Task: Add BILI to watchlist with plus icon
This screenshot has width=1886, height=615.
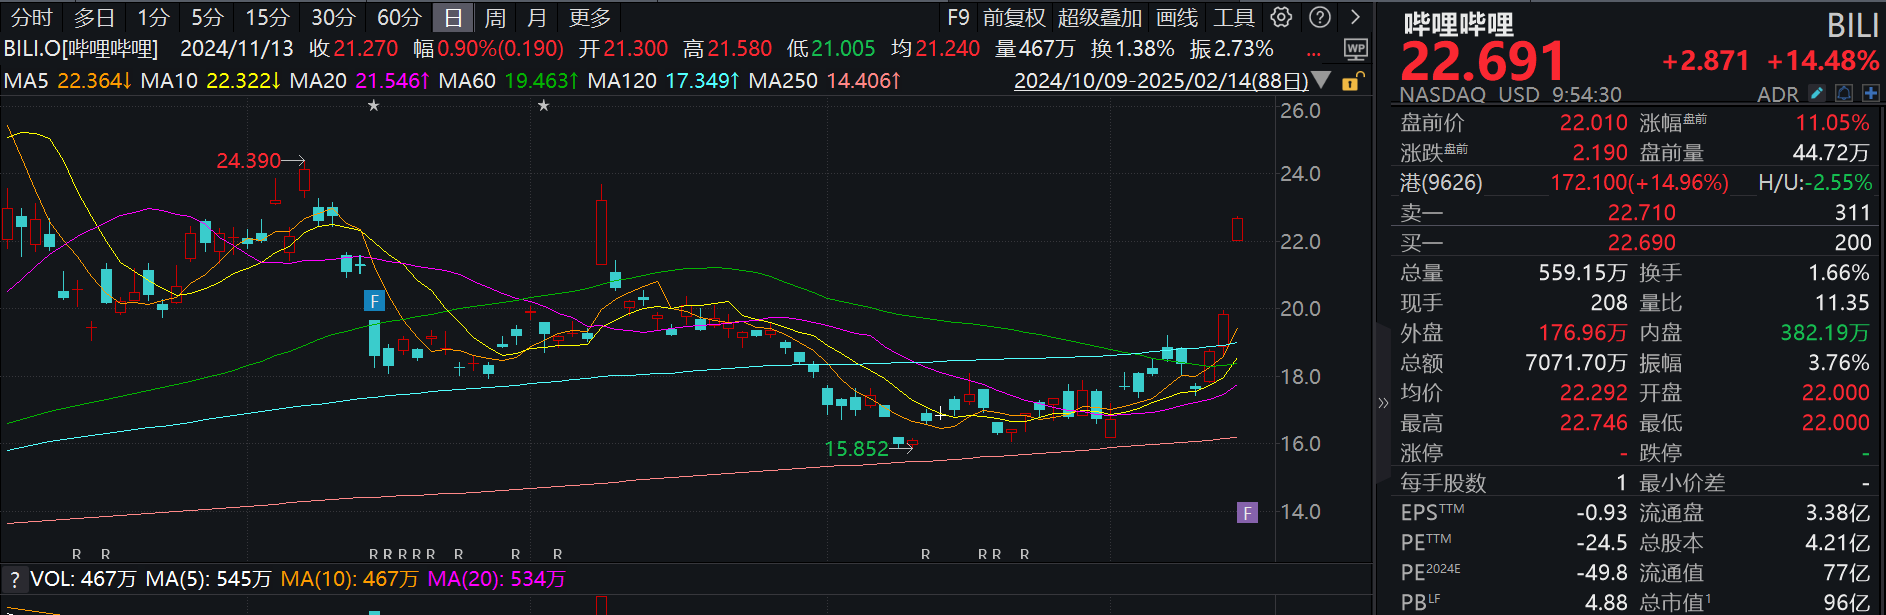Action: coord(1870,94)
